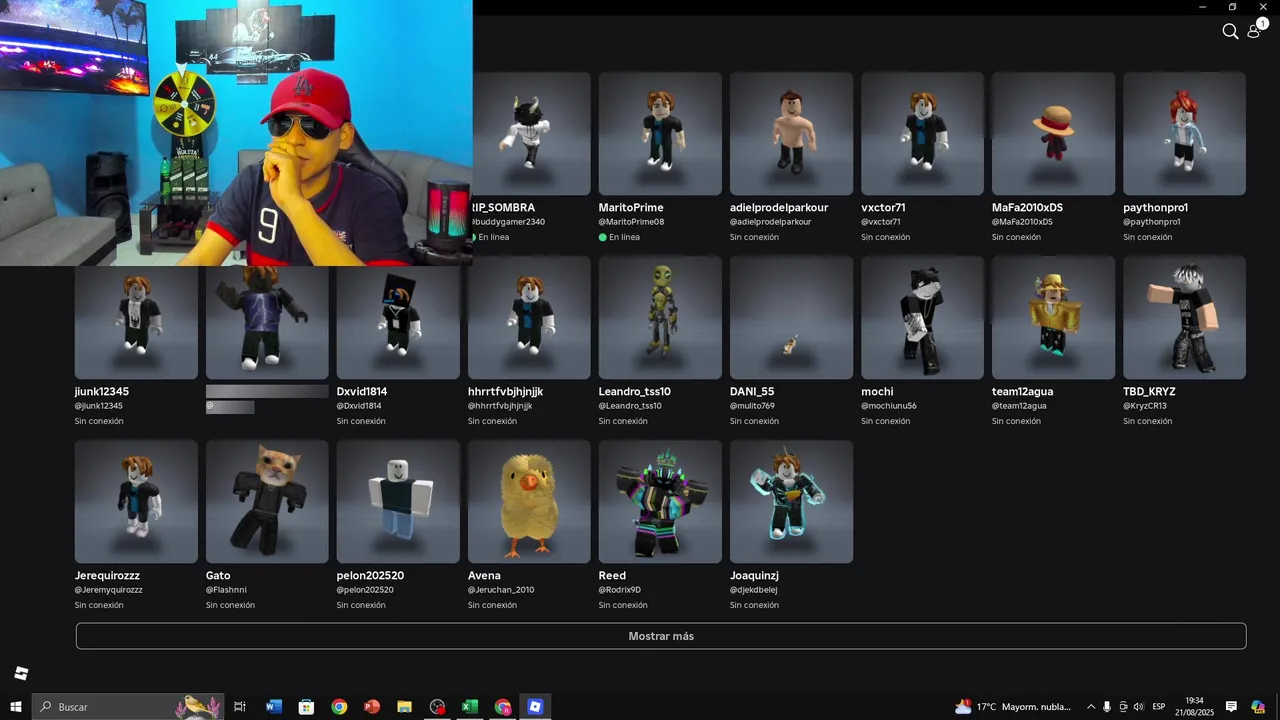Click the @vxctor71 username
1280x720 pixels.
[x=881, y=222]
